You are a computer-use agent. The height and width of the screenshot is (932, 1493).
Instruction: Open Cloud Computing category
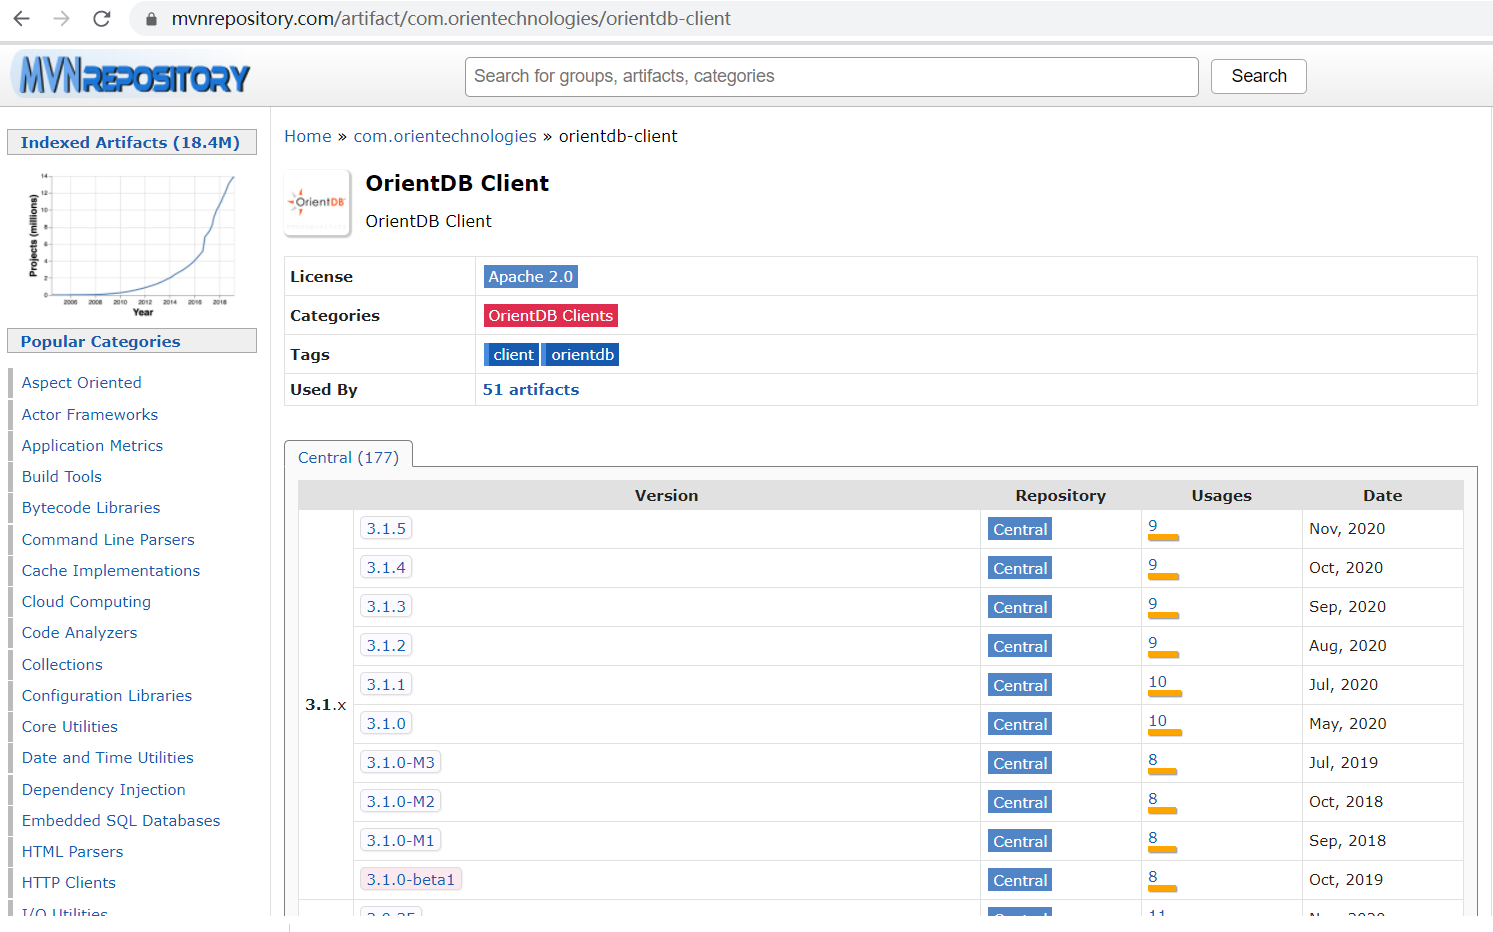click(86, 601)
